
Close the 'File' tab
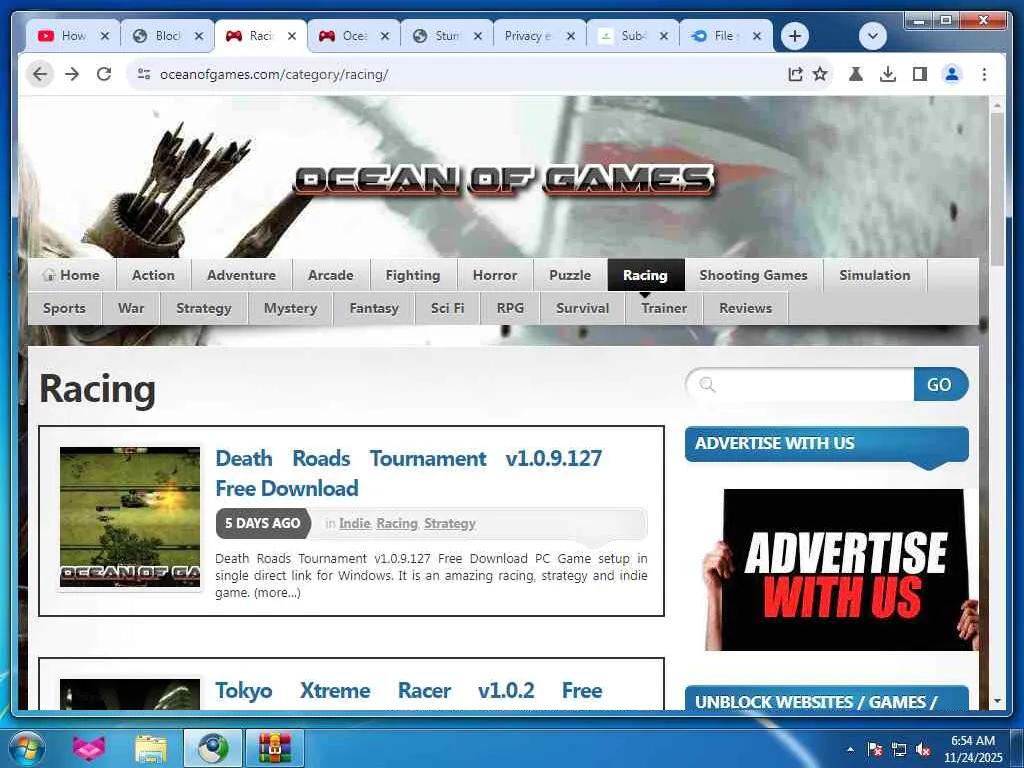point(757,36)
